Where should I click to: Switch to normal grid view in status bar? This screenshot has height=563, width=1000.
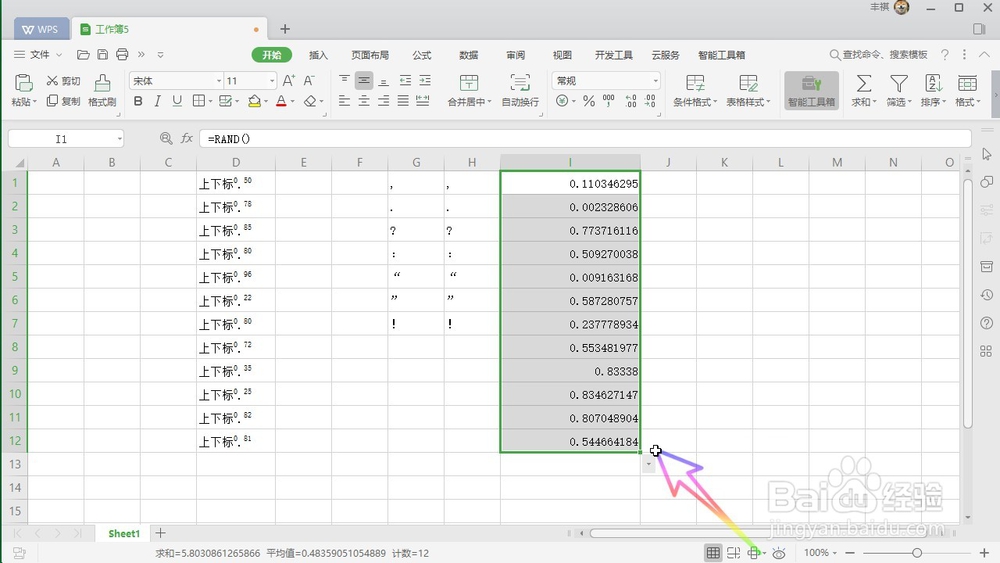[713, 553]
